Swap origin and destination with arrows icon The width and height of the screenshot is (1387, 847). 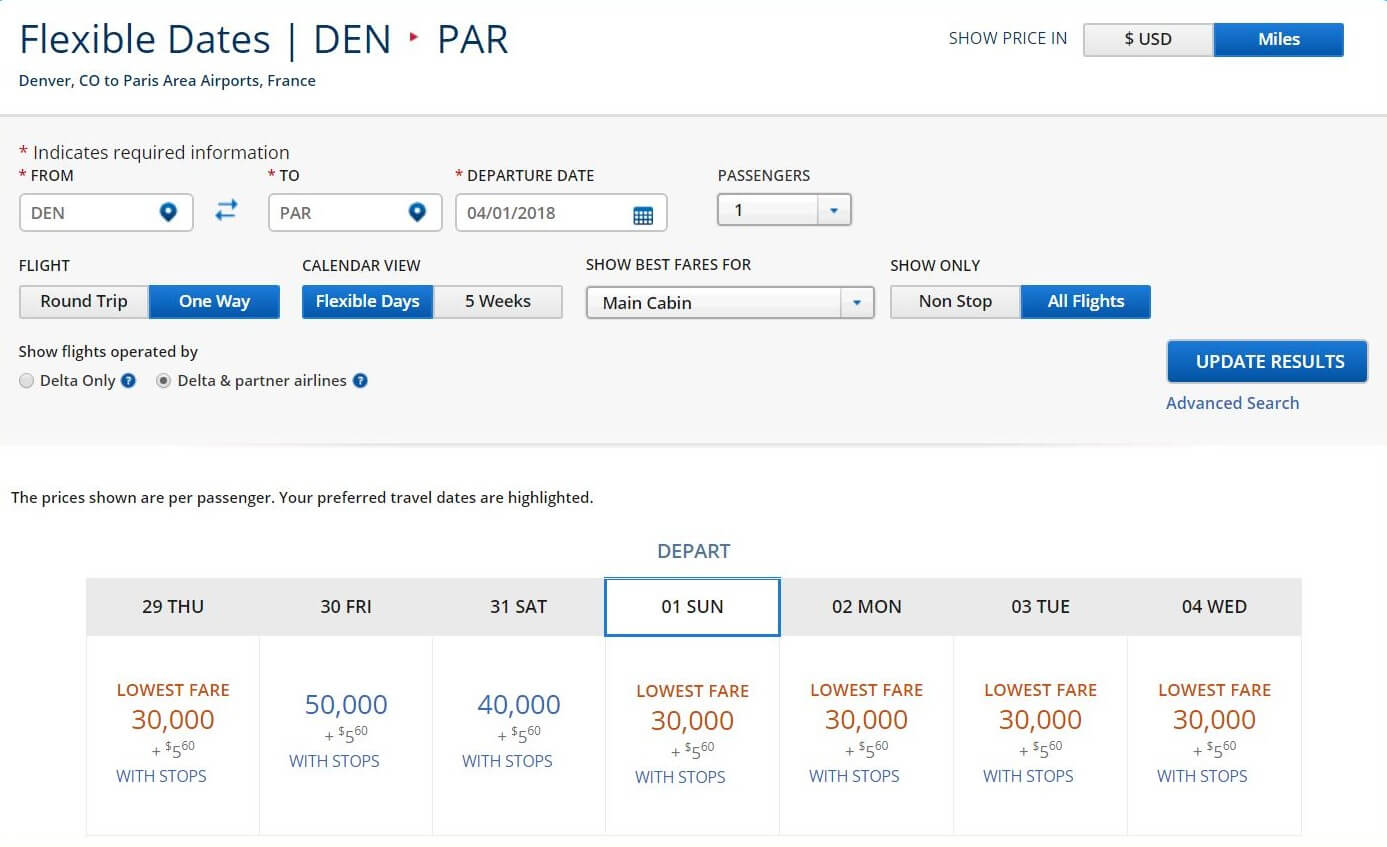pyautogui.click(x=227, y=210)
